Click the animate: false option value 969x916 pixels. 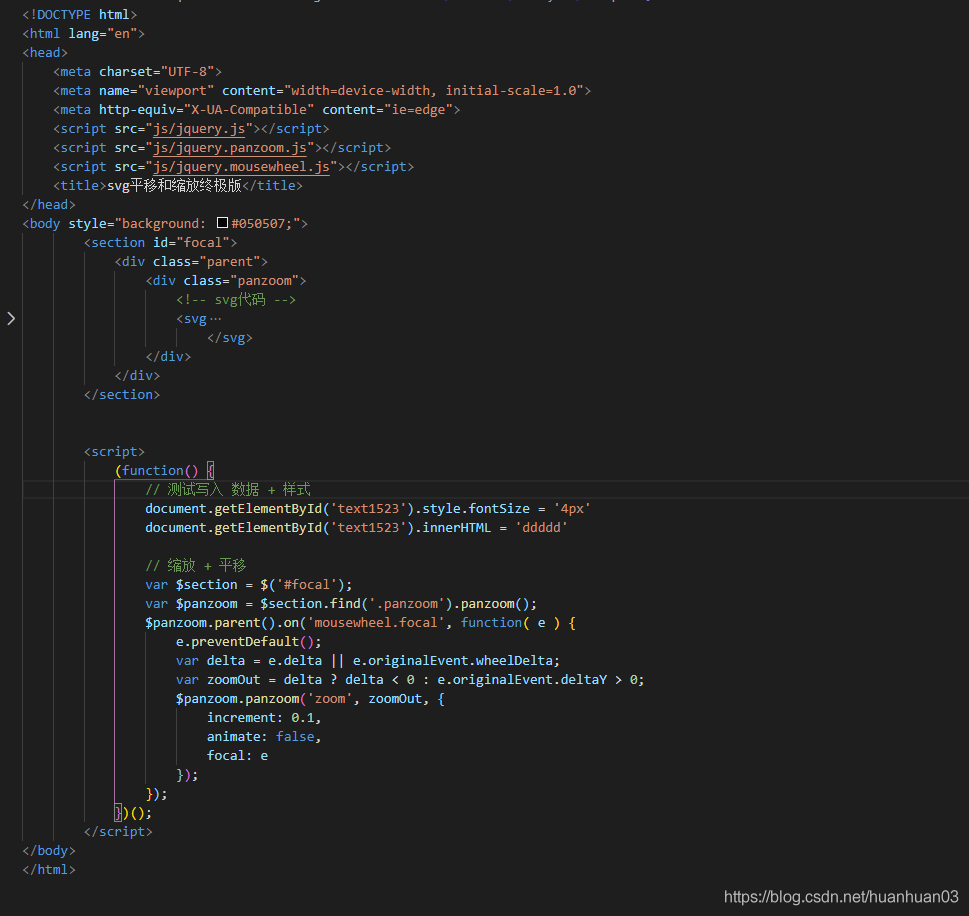click(296, 736)
